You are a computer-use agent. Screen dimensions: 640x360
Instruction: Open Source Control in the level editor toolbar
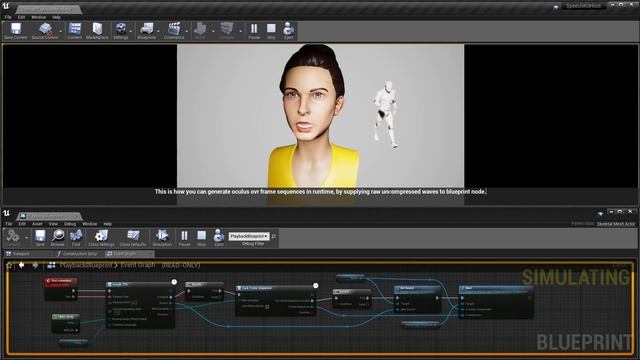point(45,31)
